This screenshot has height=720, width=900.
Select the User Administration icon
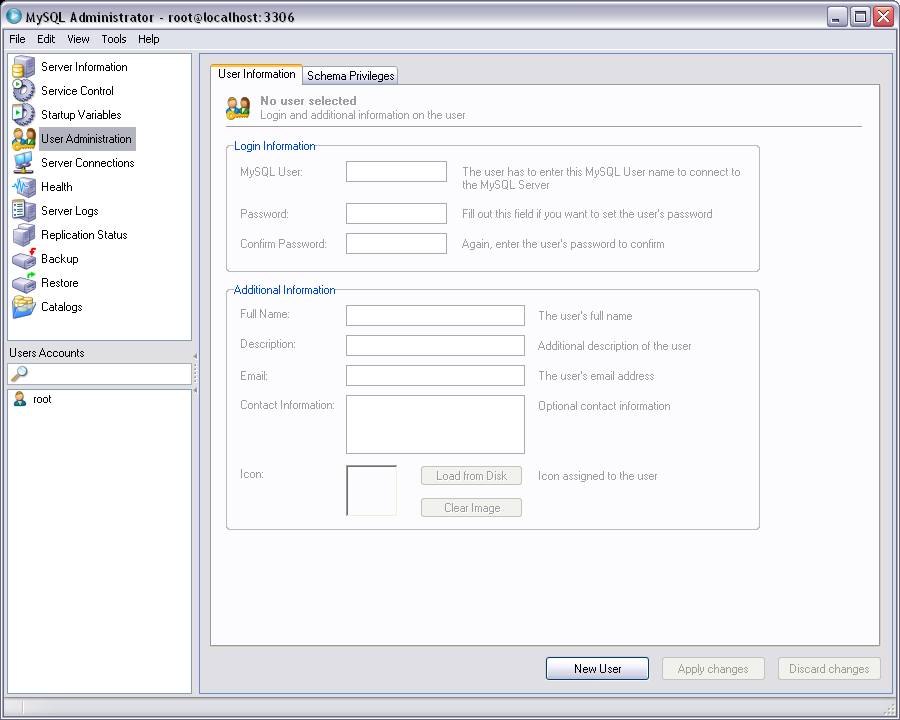click(24, 139)
